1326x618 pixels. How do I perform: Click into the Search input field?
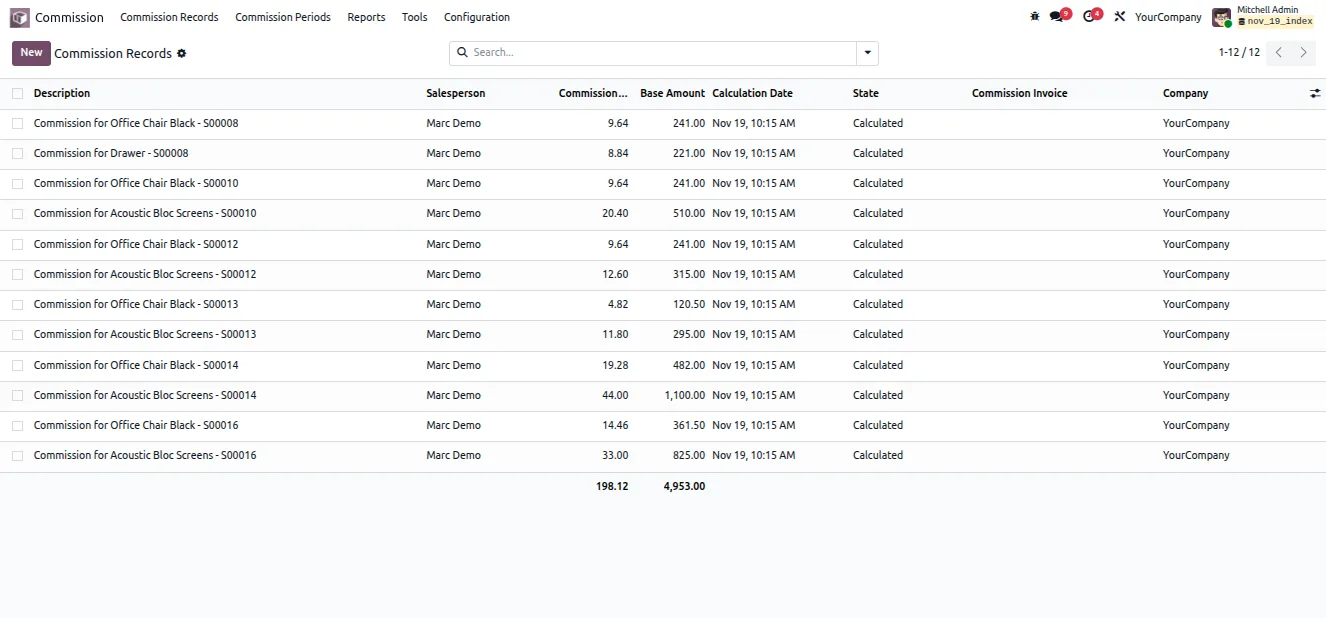click(662, 53)
